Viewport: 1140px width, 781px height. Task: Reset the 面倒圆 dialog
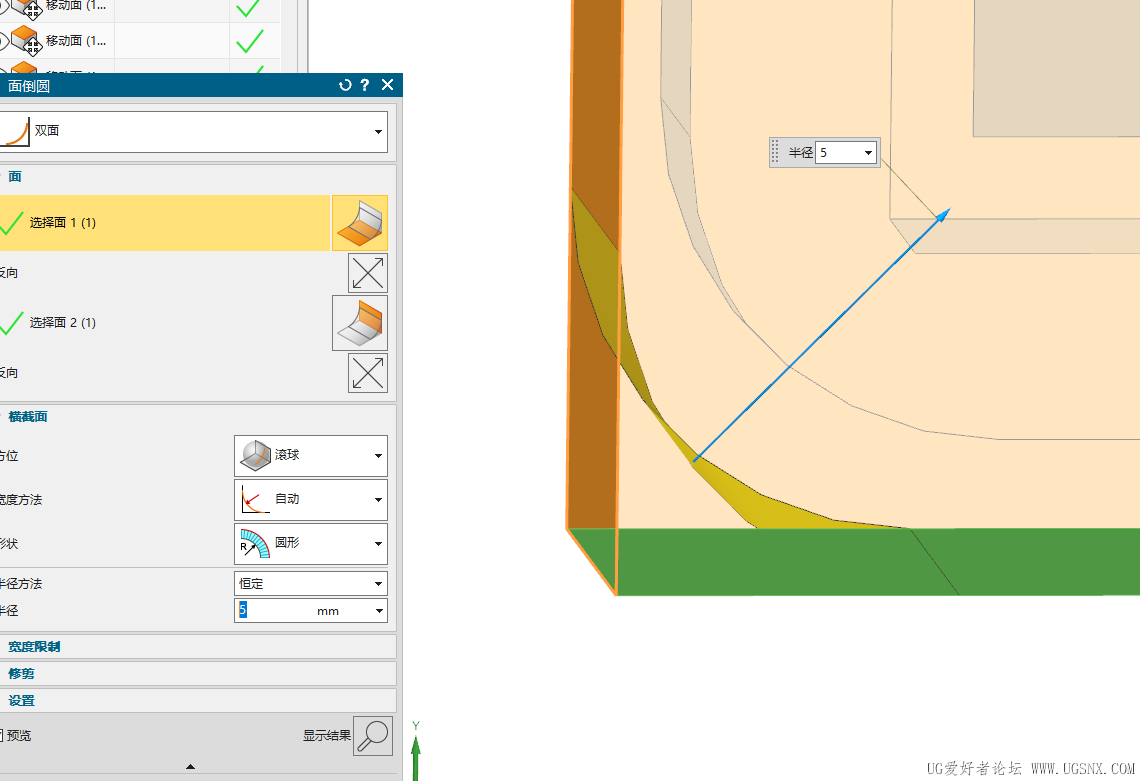pos(345,85)
